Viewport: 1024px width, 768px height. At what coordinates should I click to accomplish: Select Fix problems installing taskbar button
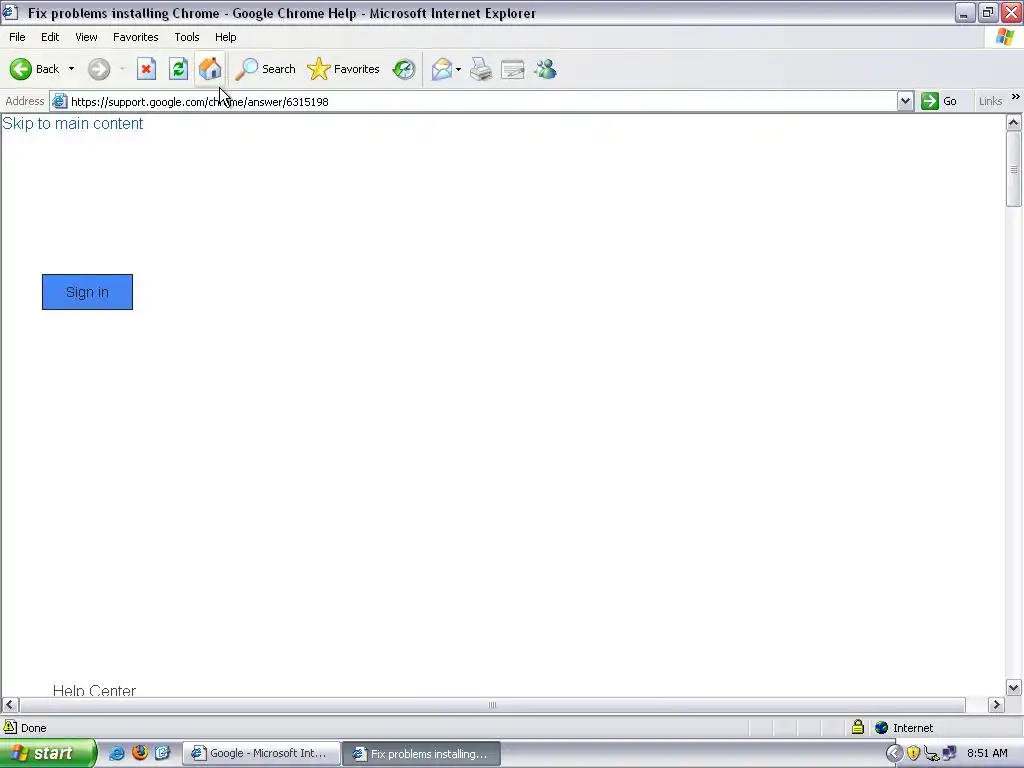[x=422, y=754]
